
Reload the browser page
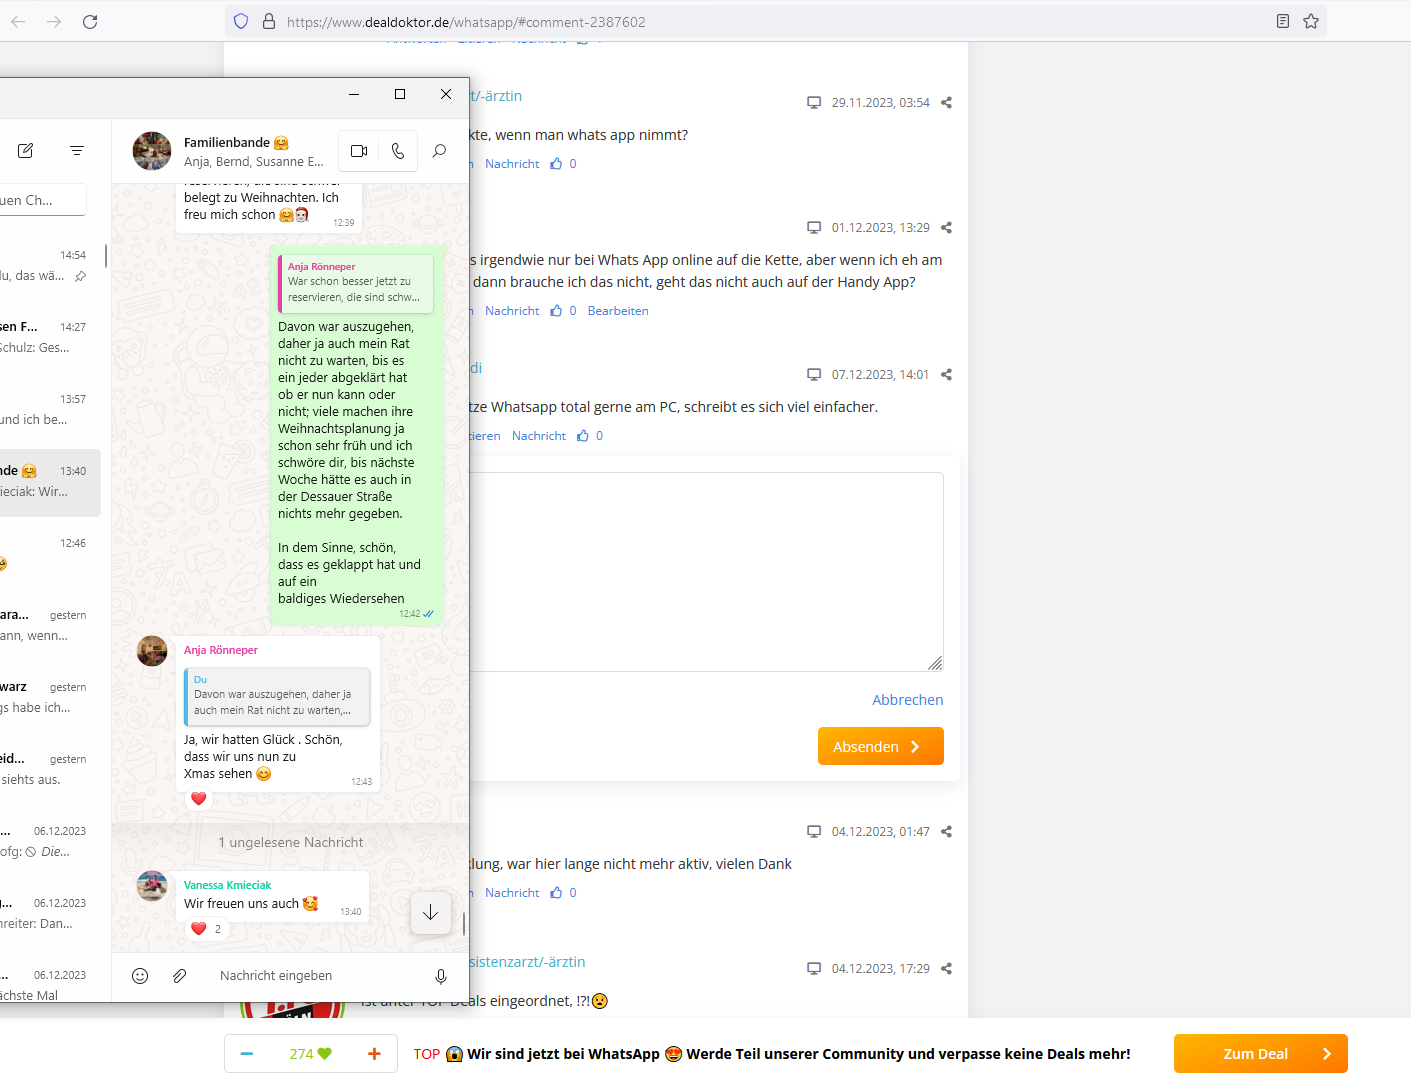(90, 21)
